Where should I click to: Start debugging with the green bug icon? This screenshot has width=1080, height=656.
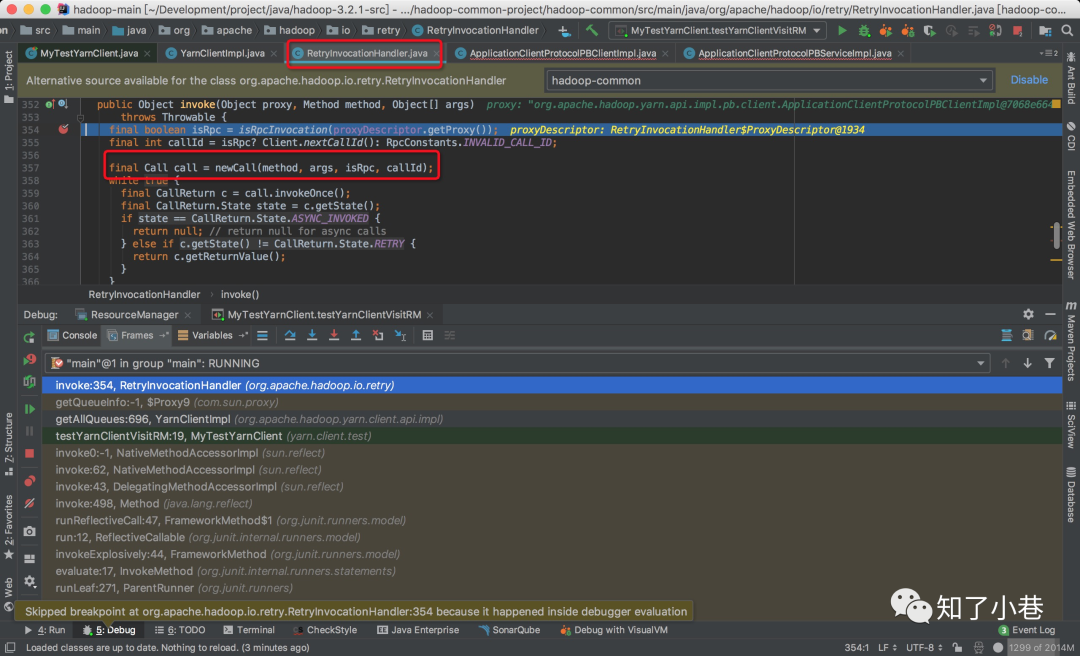(864, 30)
